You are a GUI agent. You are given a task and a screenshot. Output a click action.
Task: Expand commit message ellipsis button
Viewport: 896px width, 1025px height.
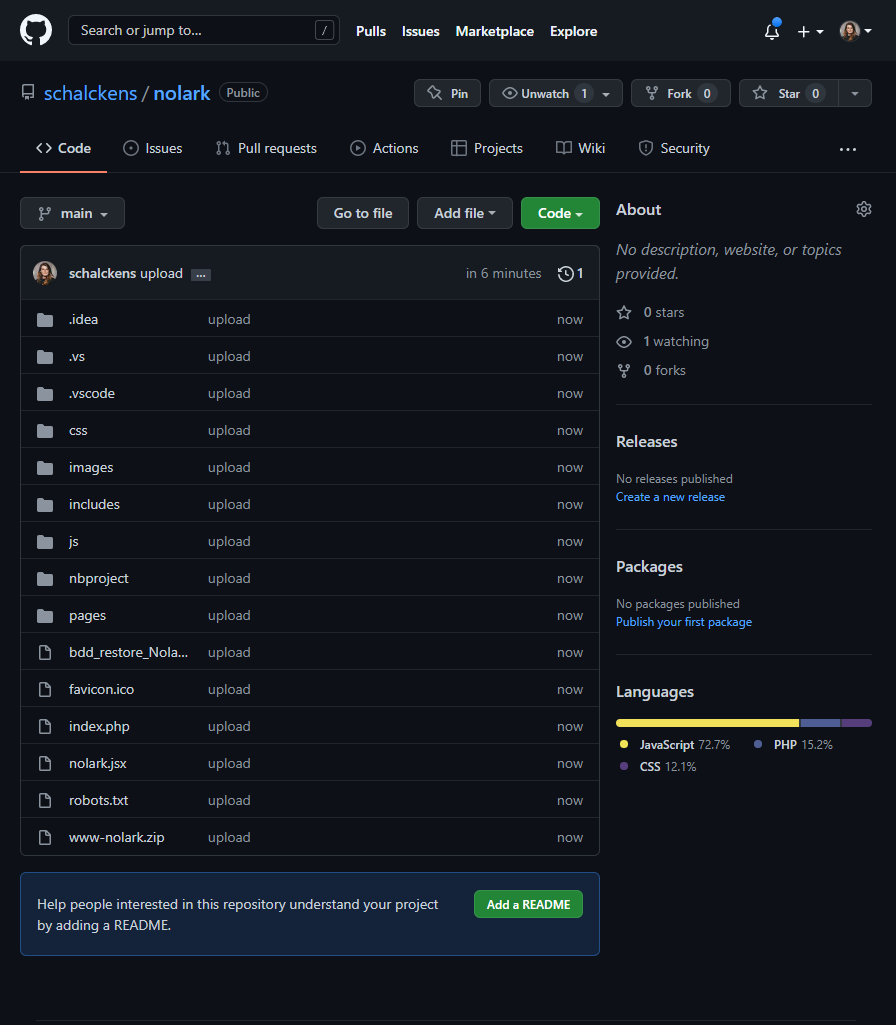point(201,275)
